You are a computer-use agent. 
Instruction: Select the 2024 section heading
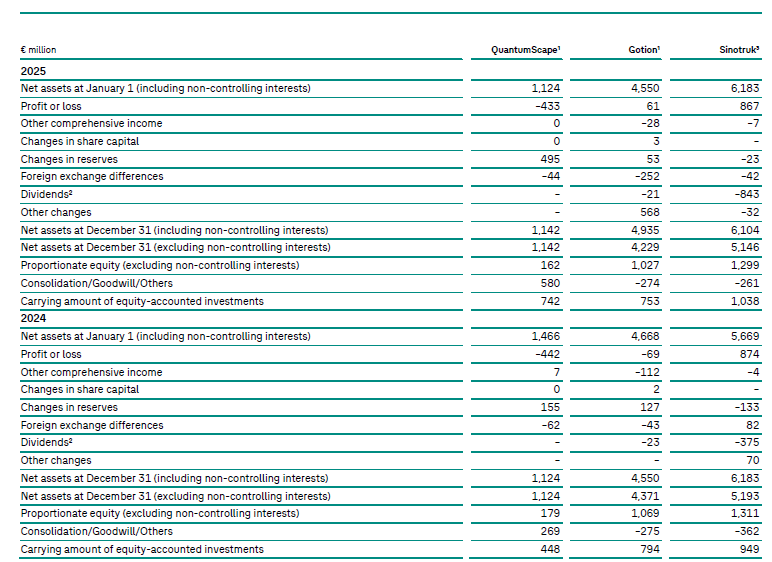click(33, 319)
